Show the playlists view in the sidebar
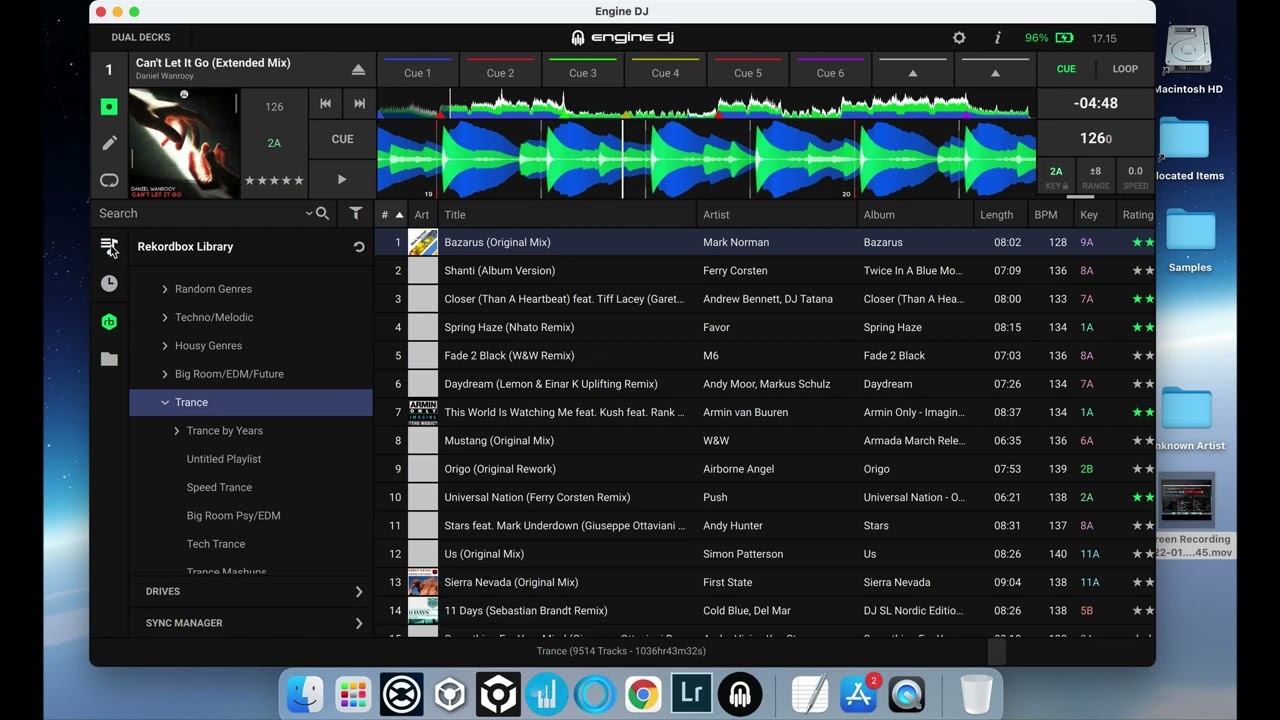The width and height of the screenshot is (1280, 720). coord(109,246)
